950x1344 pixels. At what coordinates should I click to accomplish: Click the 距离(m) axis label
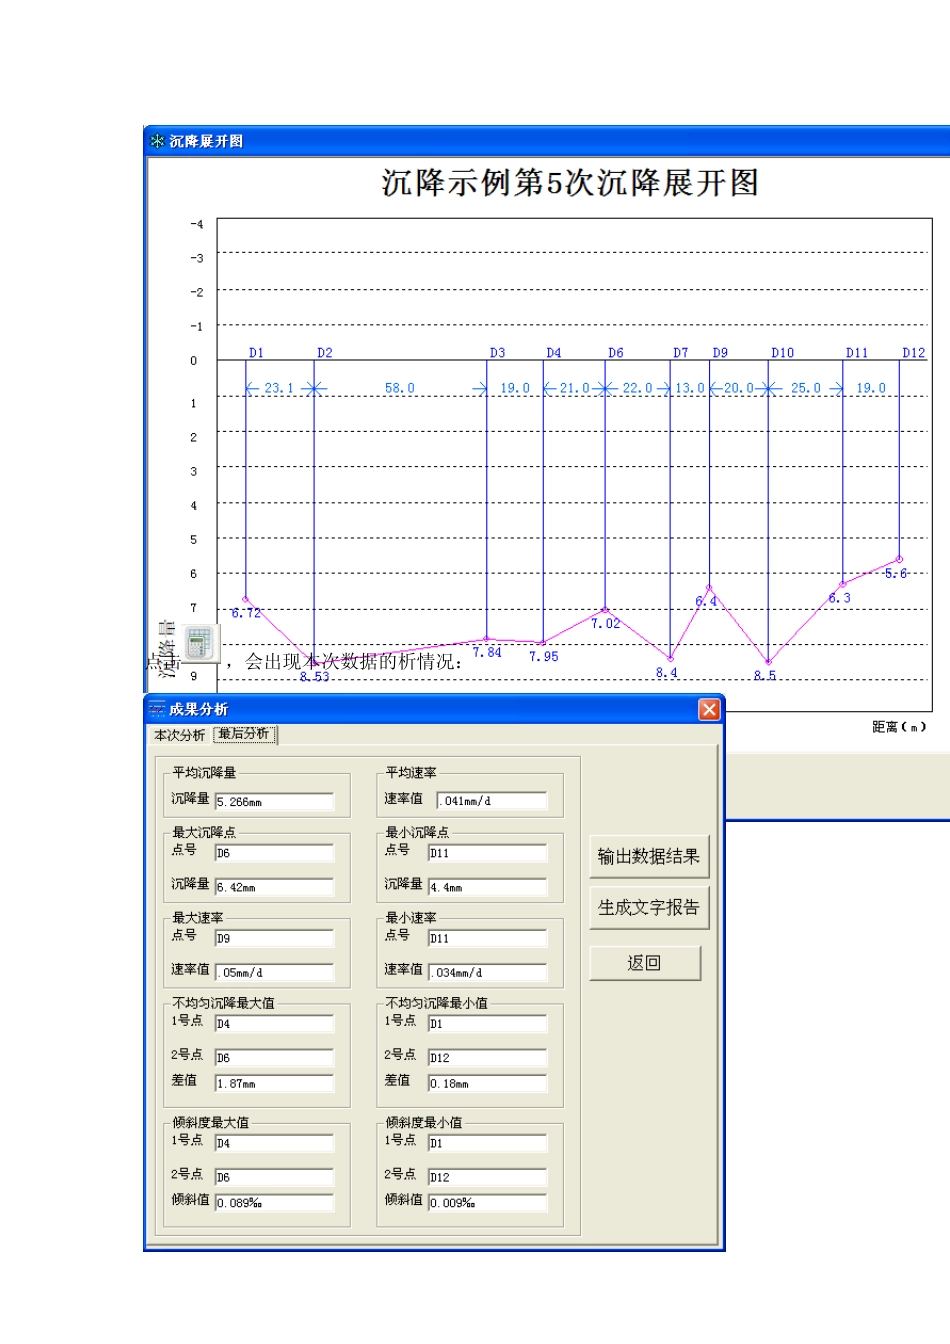(x=899, y=727)
